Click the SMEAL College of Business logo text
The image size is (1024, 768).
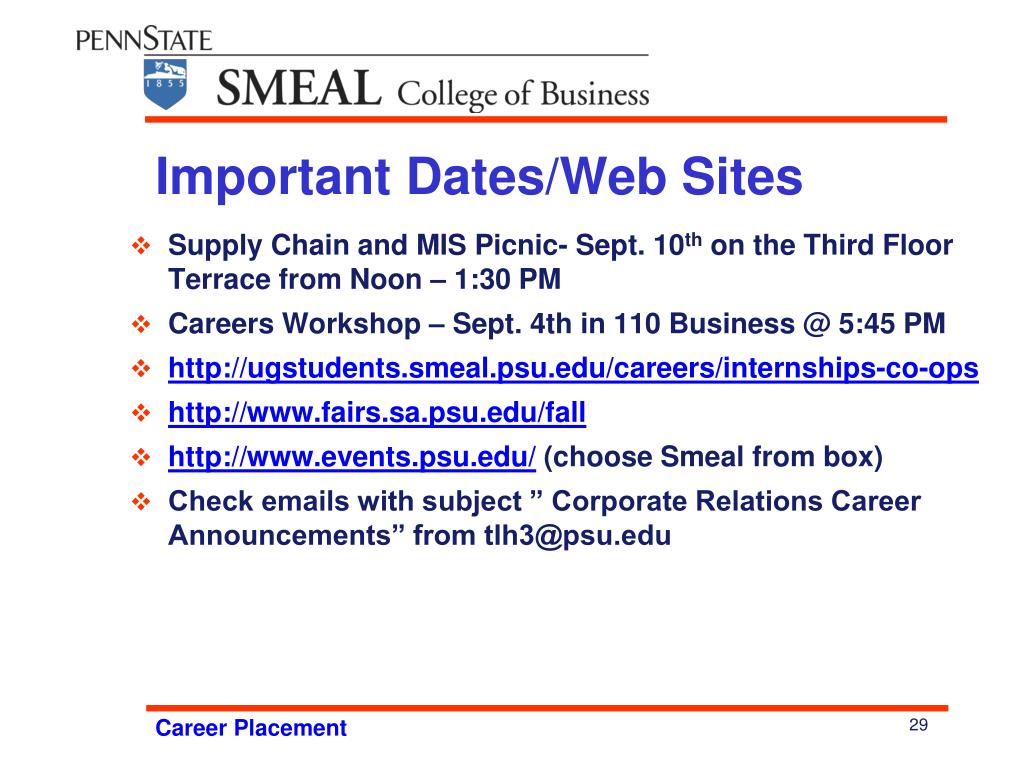coord(433,89)
